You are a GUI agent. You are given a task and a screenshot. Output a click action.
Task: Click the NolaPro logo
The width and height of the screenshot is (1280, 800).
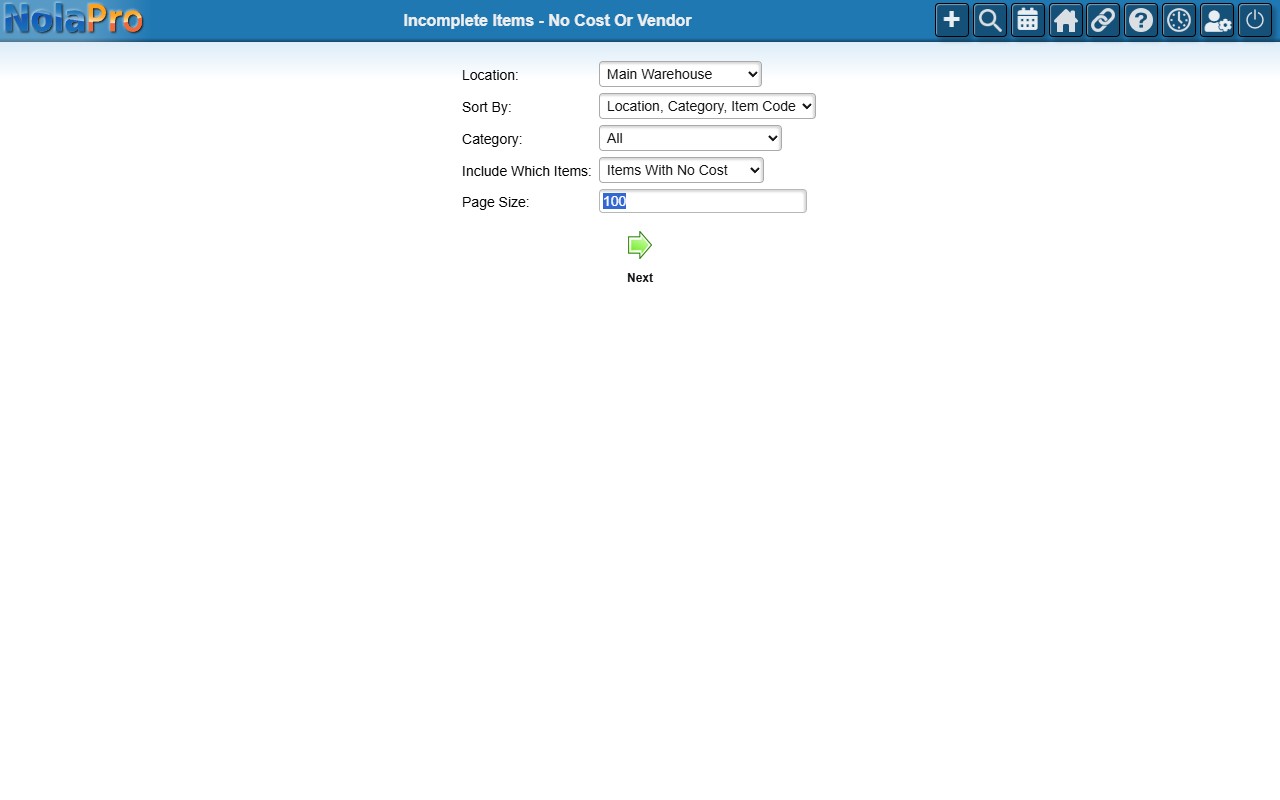pyautogui.click(x=73, y=19)
